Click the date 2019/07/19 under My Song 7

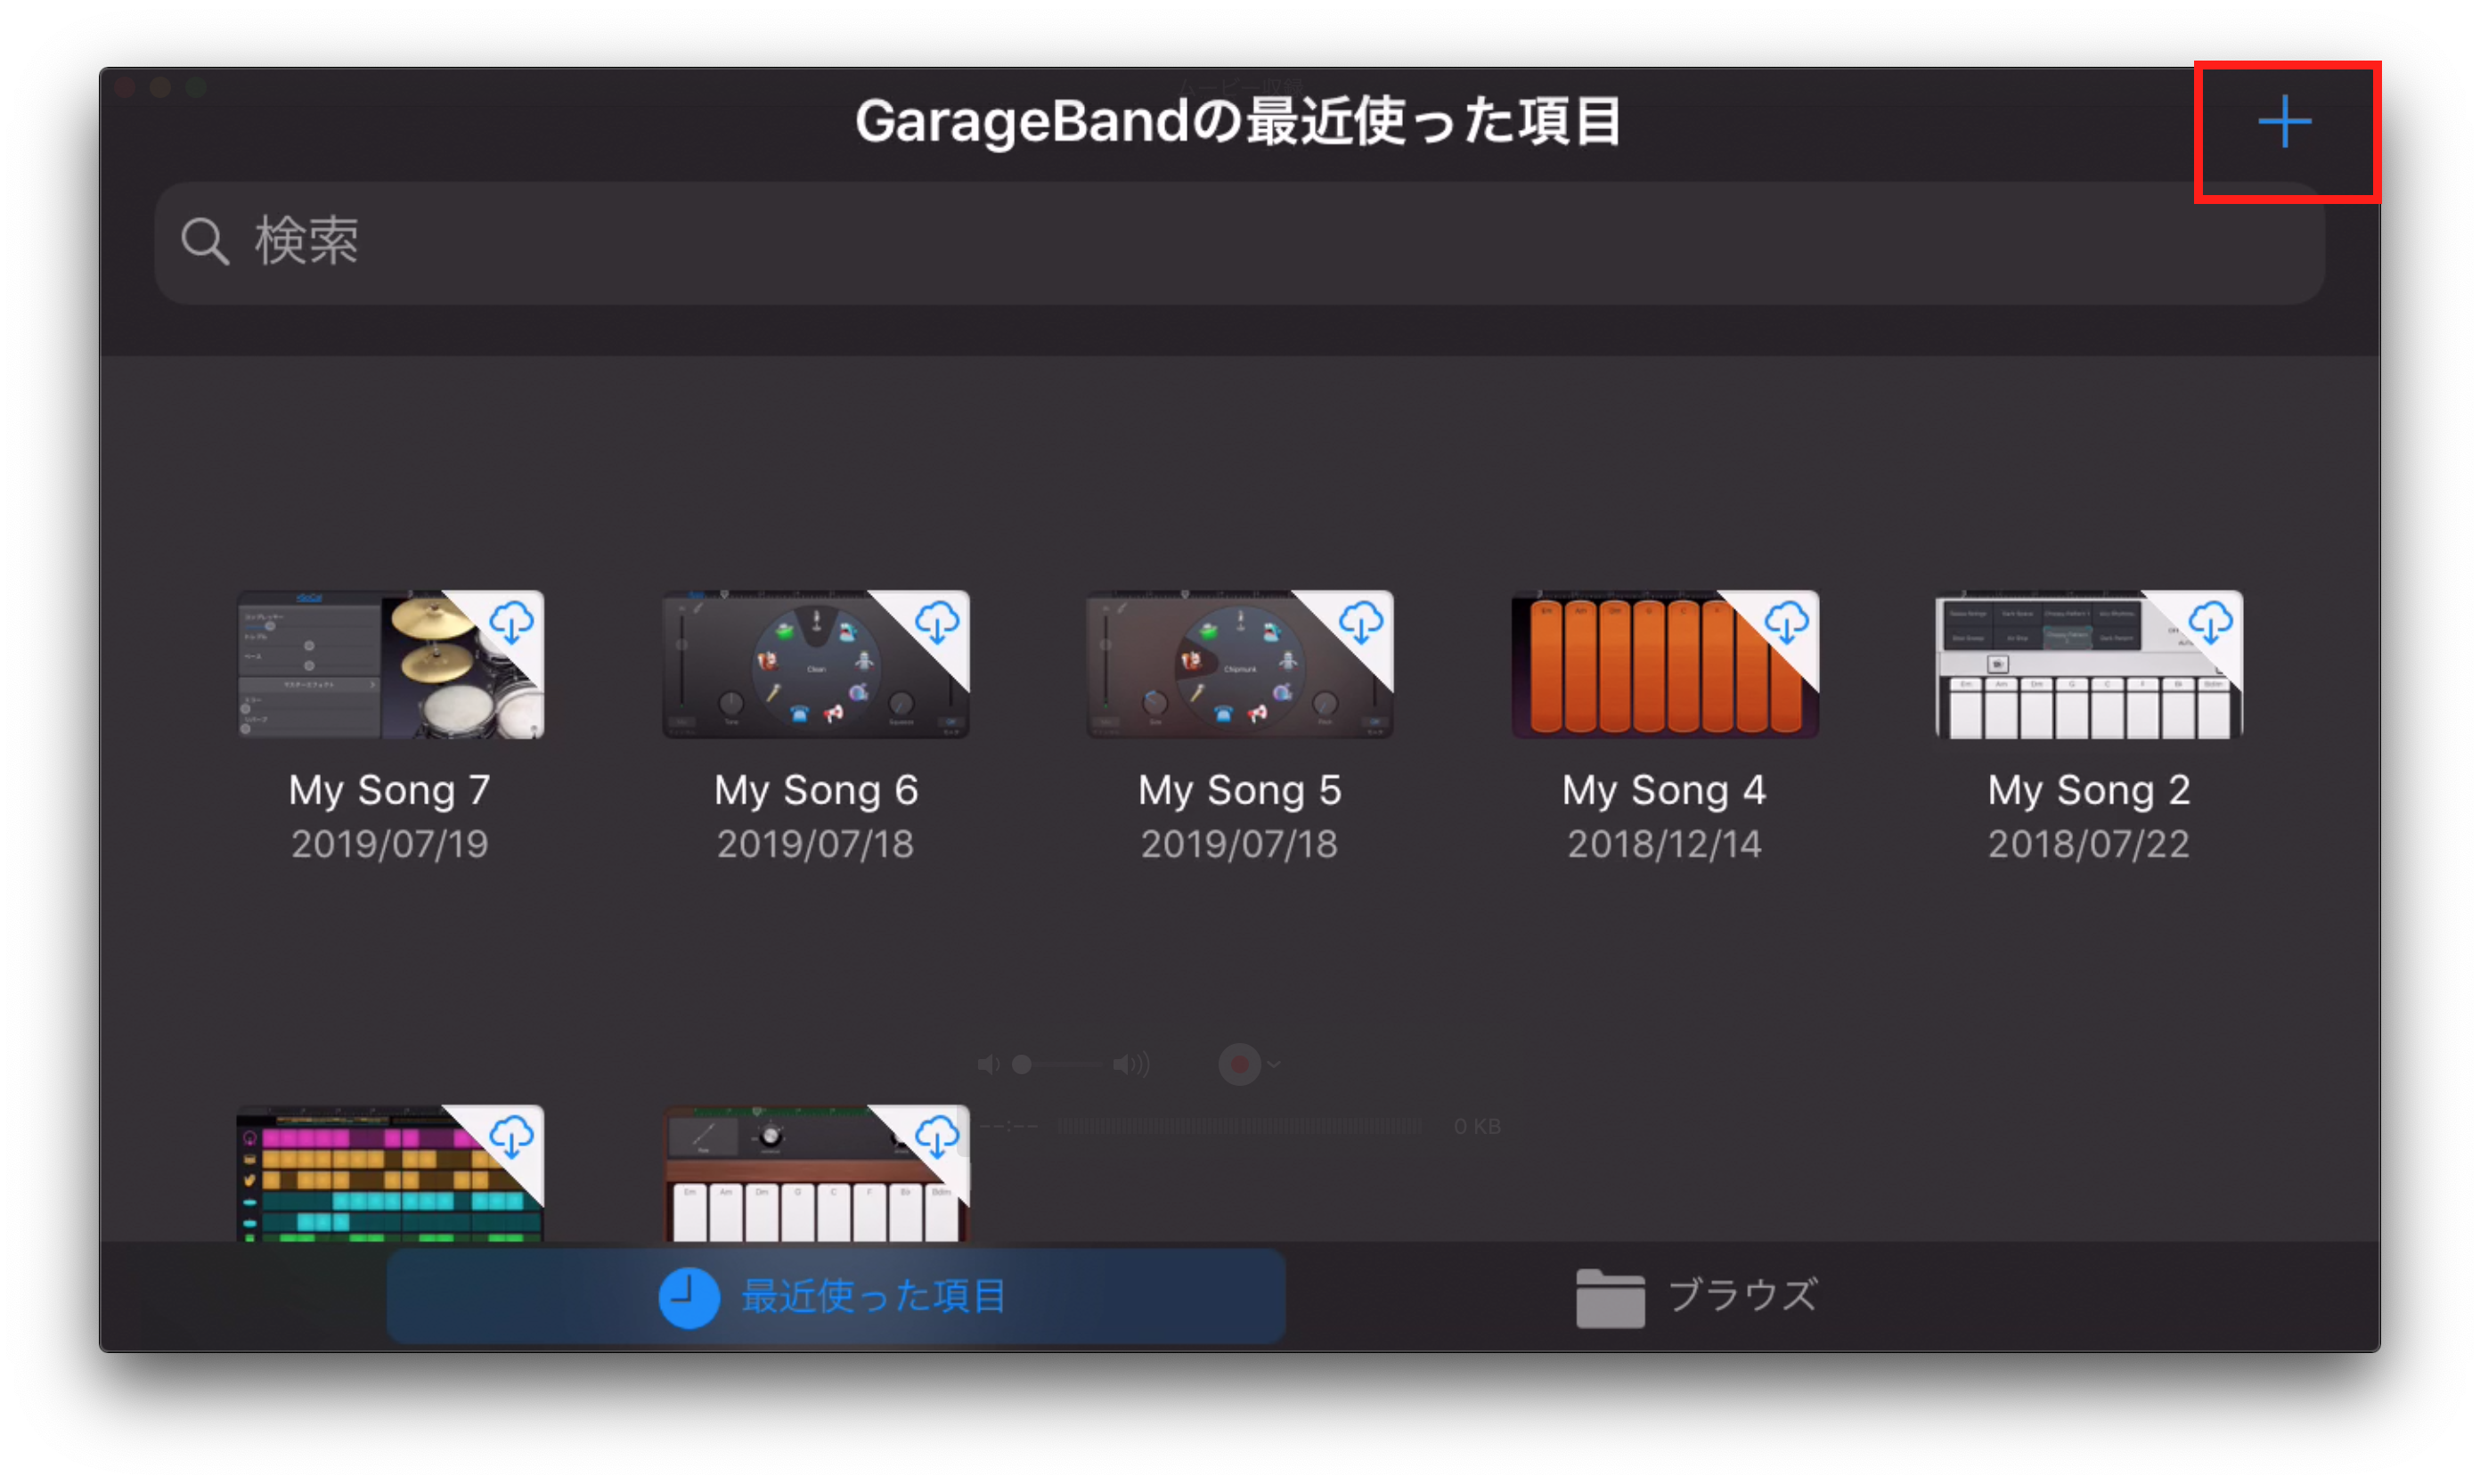coord(390,844)
